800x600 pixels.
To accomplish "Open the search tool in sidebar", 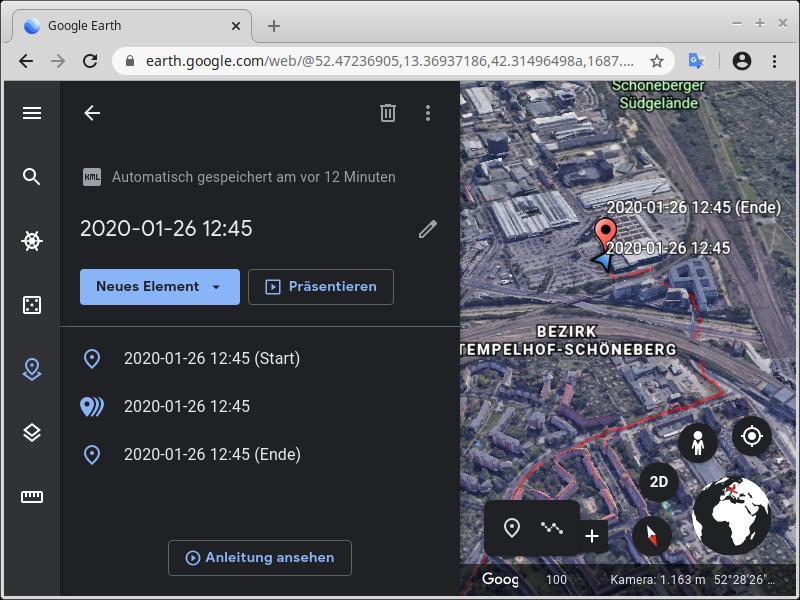I will point(32,177).
